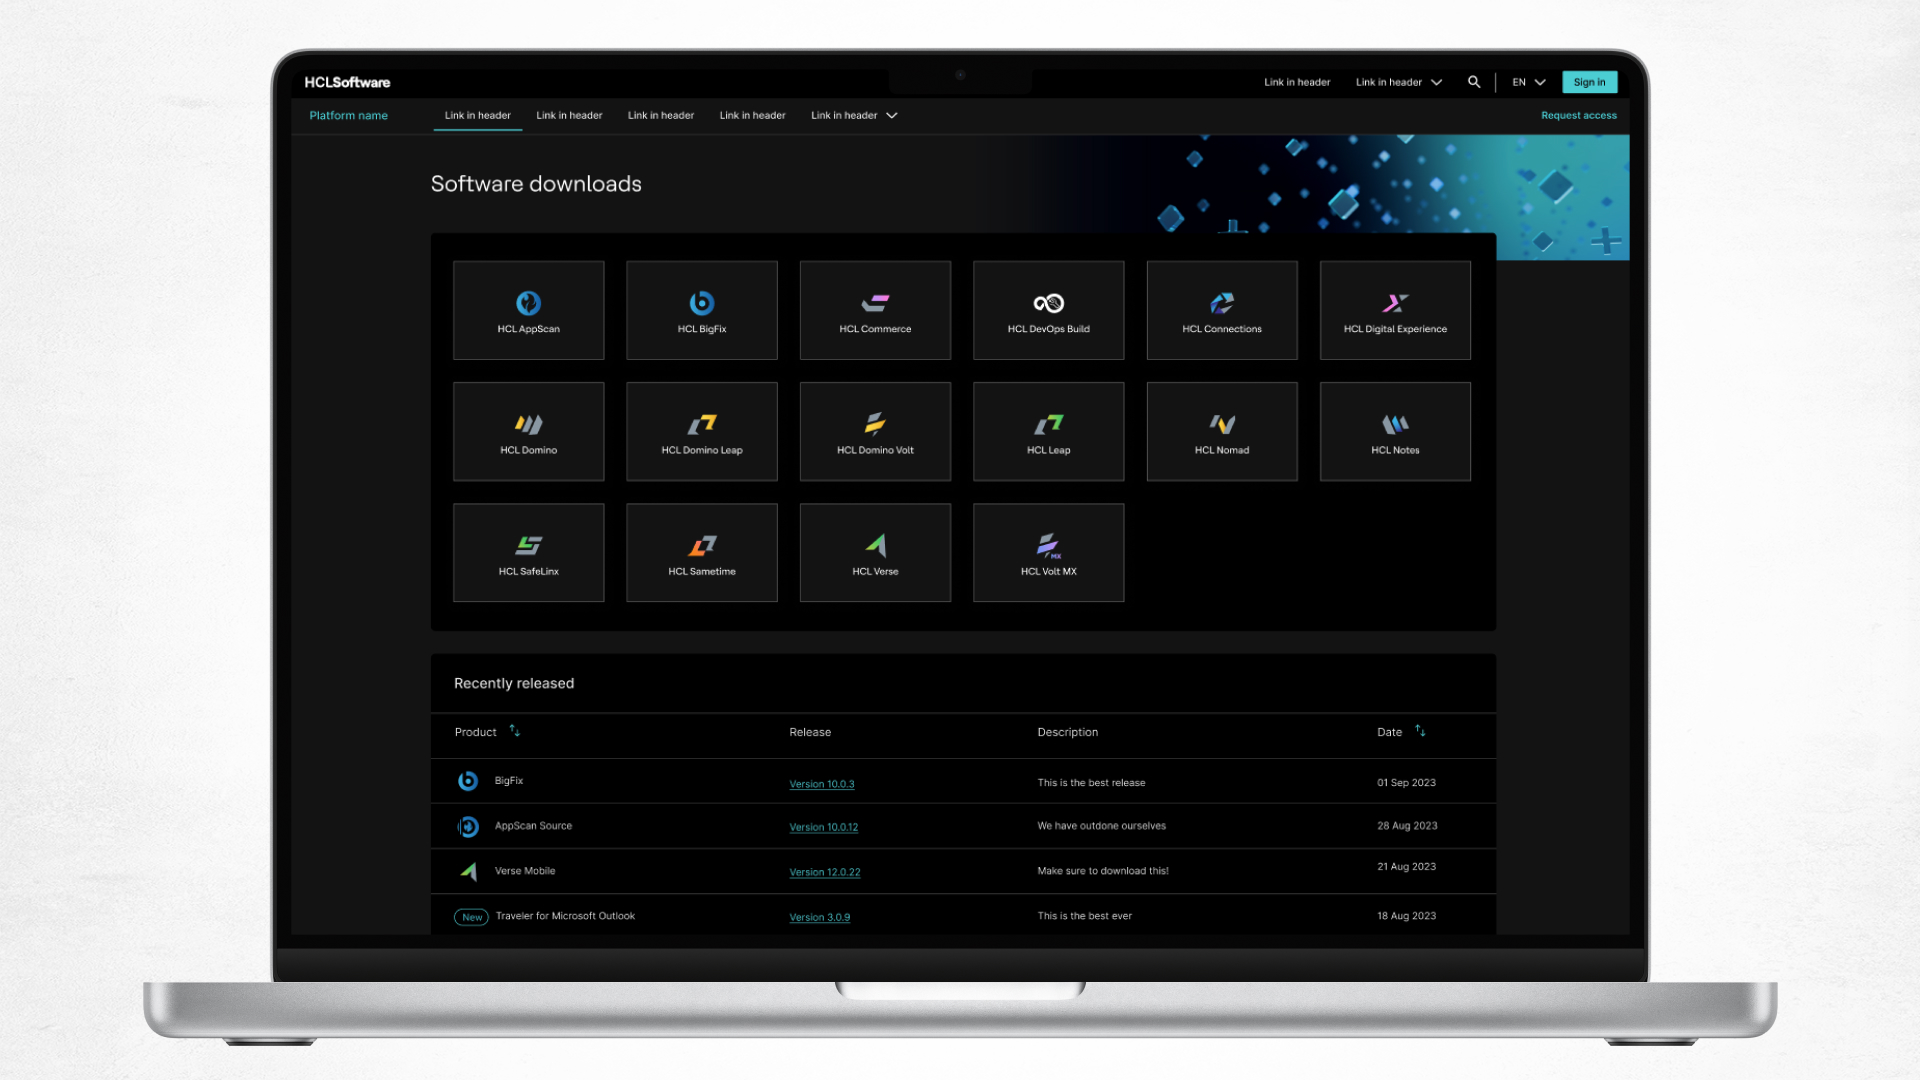Click the Verse Mobile row icon
This screenshot has width=1920, height=1080.
click(x=468, y=871)
